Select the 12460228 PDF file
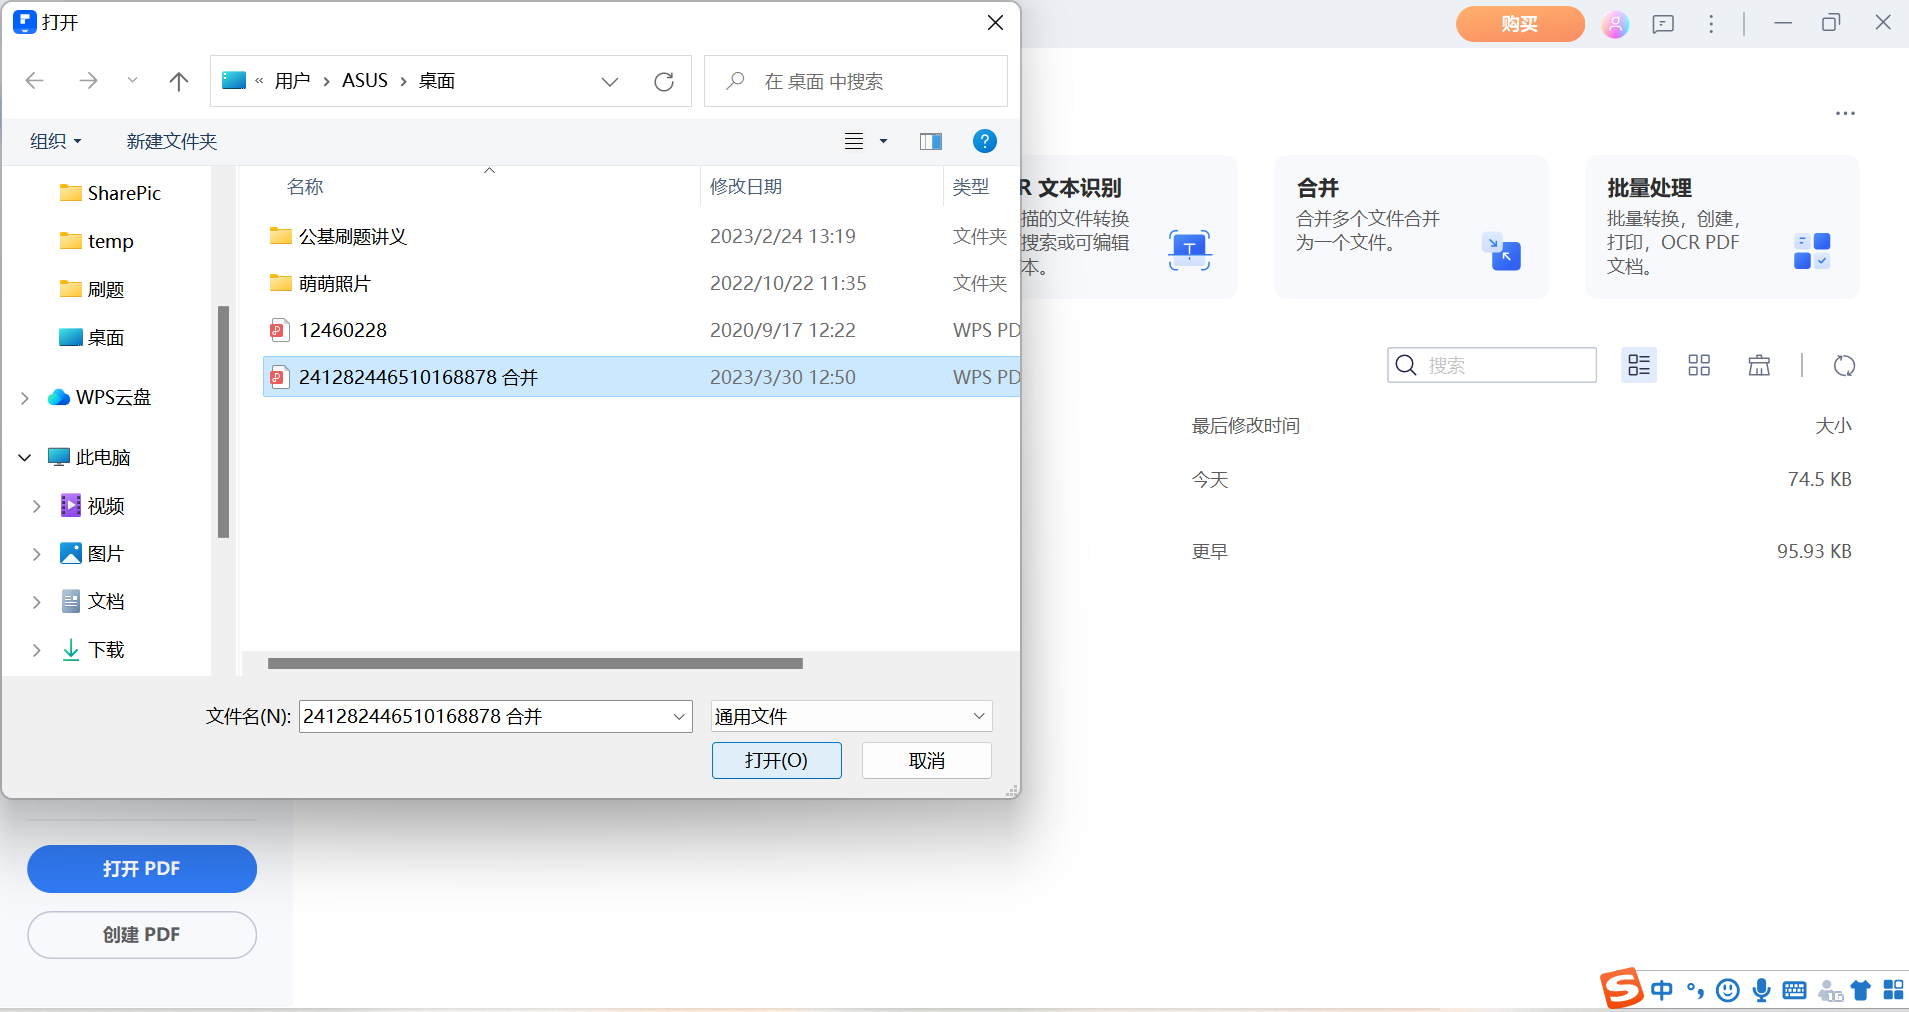 (x=345, y=330)
